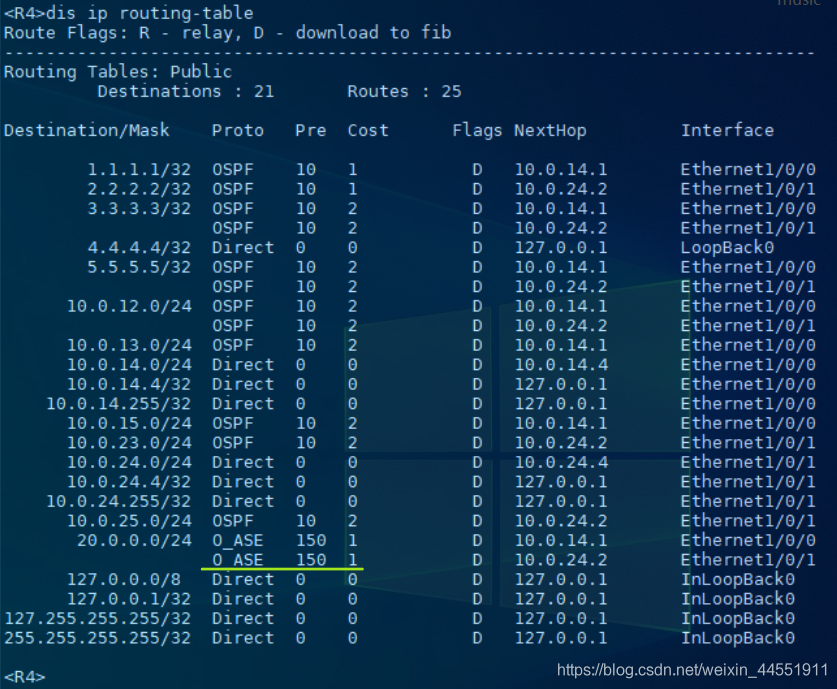Screen dimensions: 837x689
Task: Select the Destination/Mask column header
Action: click(x=87, y=130)
